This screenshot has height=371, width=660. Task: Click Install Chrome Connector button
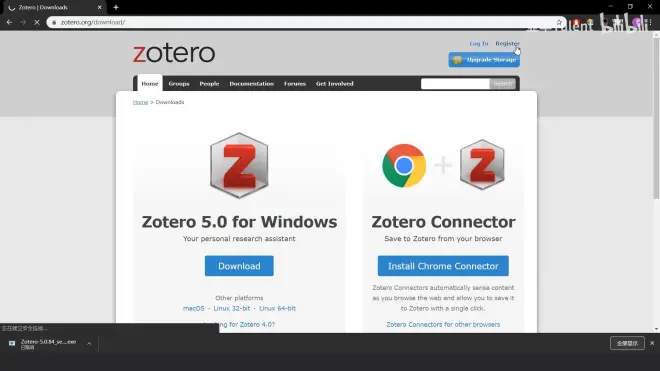click(443, 266)
